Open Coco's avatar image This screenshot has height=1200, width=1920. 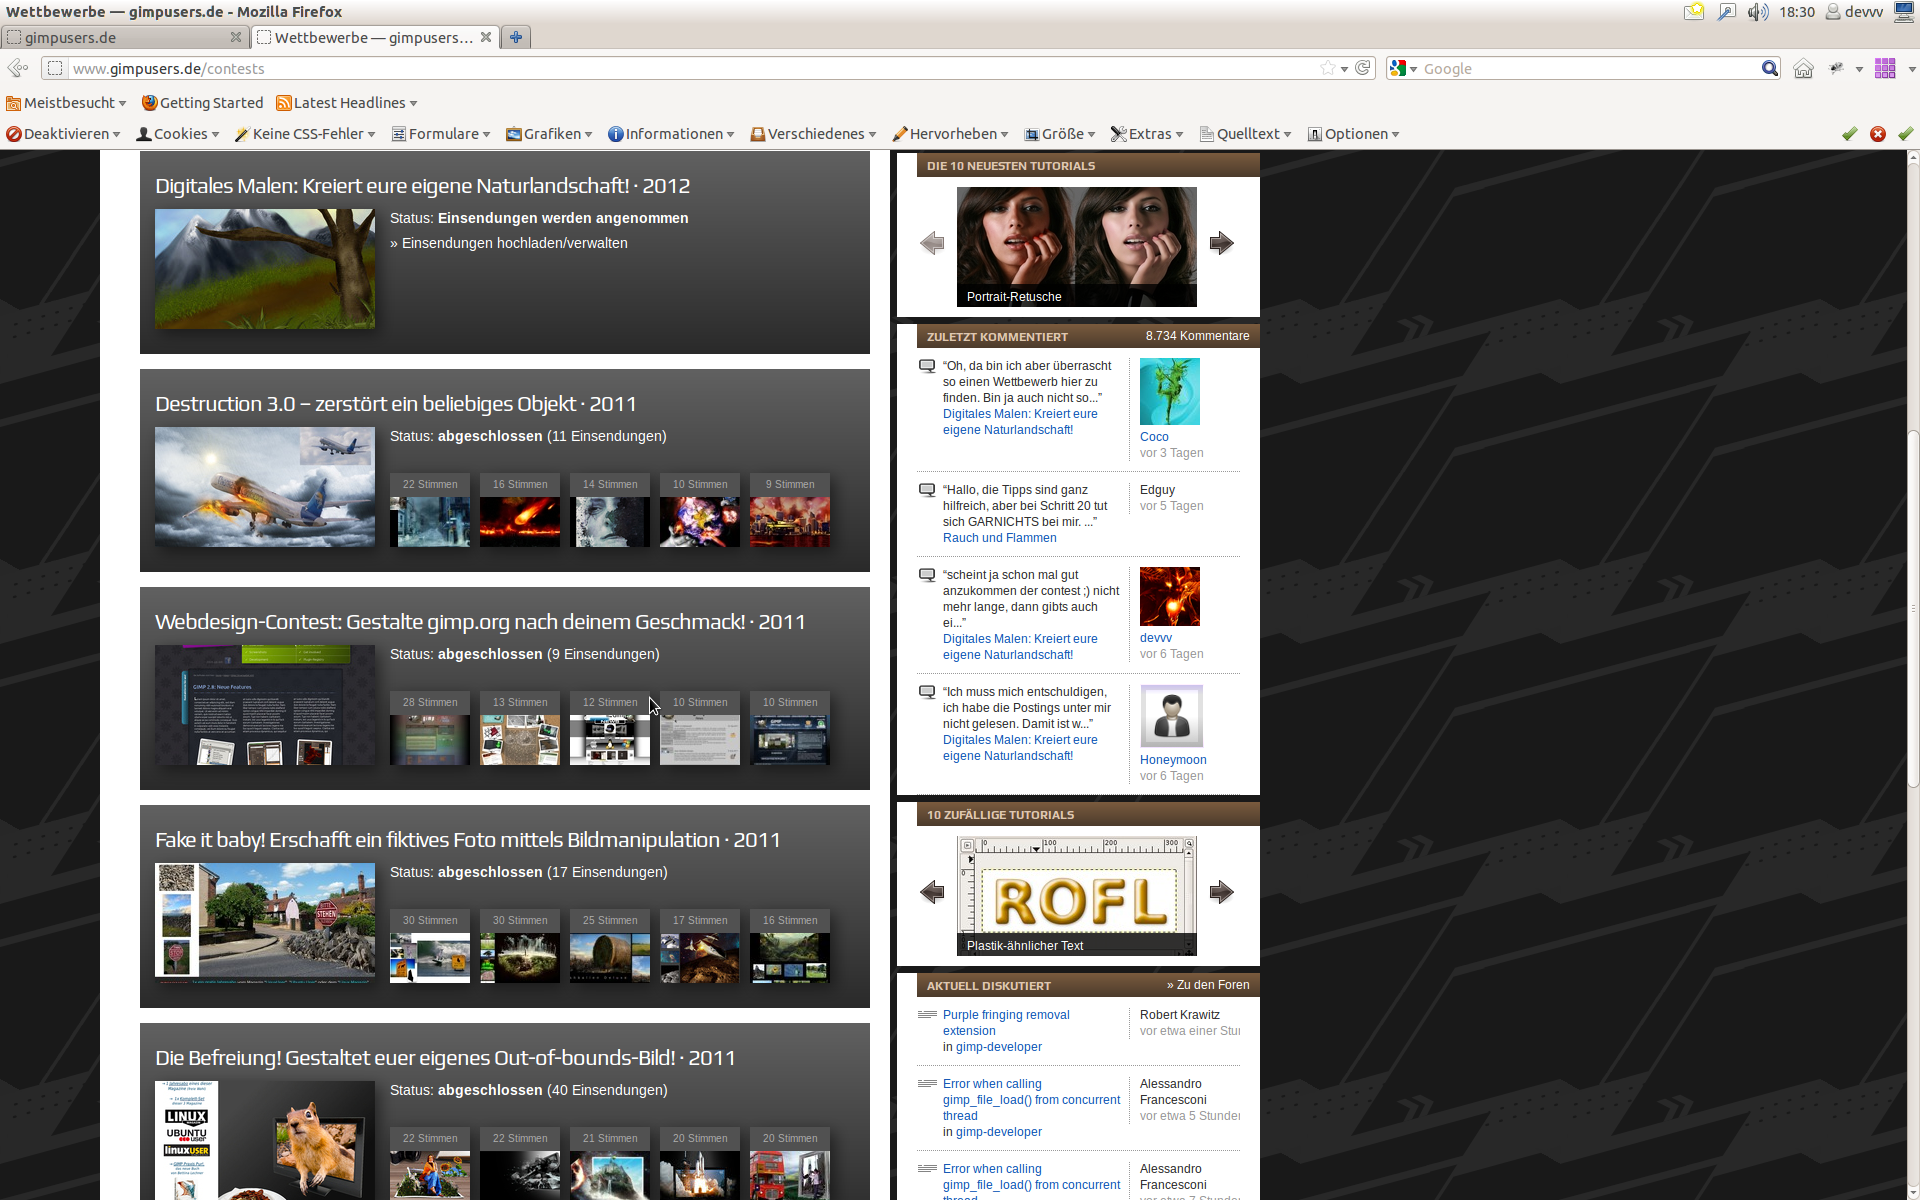1170,392
